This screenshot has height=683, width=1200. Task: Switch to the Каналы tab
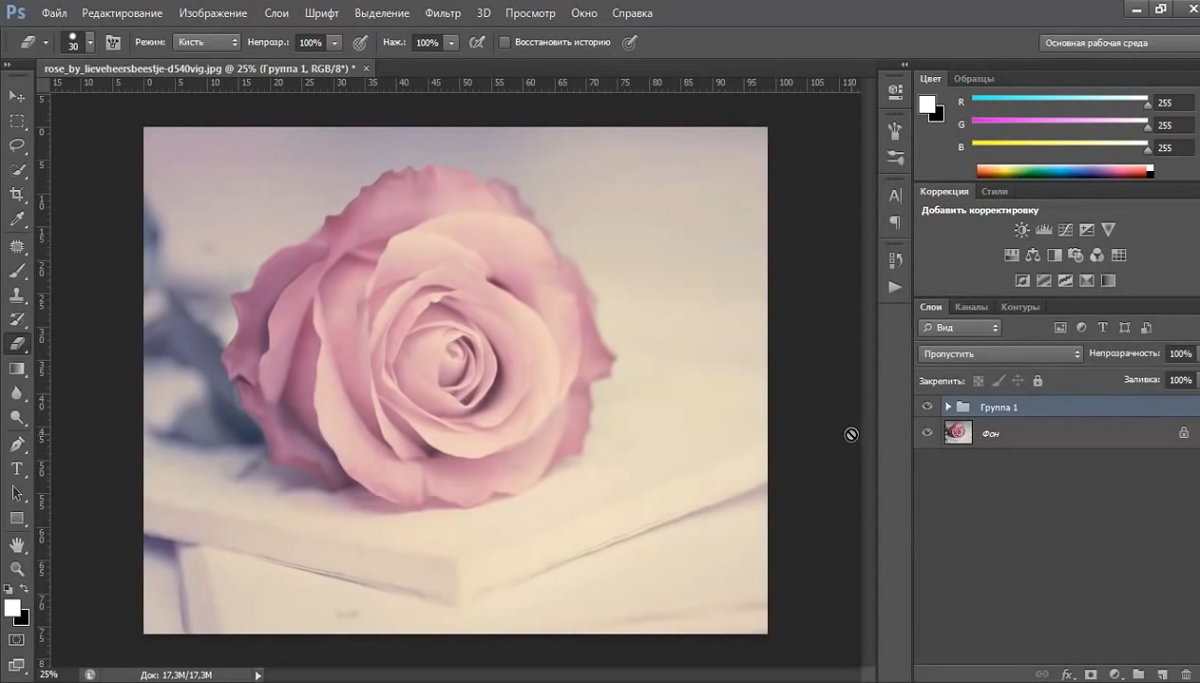pos(970,307)
